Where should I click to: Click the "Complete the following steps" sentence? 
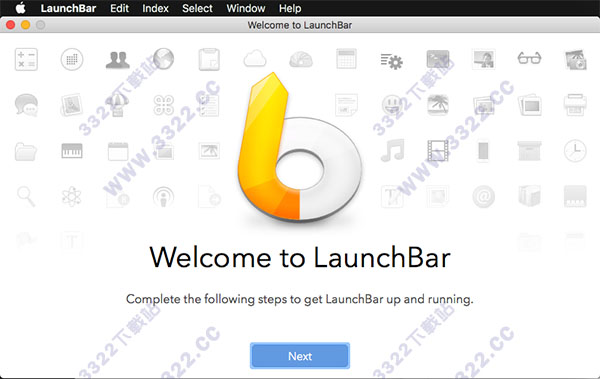tap(300, 299)
